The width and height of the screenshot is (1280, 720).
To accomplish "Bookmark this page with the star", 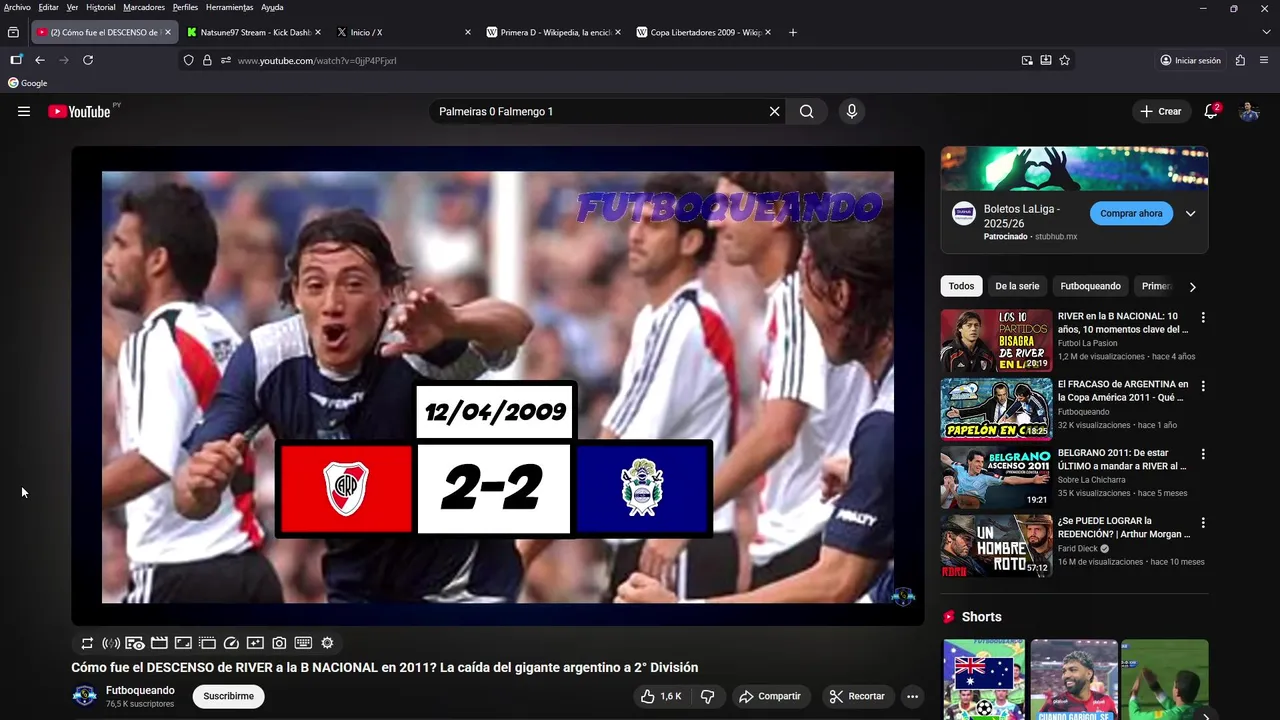I will coord(1064,60).
